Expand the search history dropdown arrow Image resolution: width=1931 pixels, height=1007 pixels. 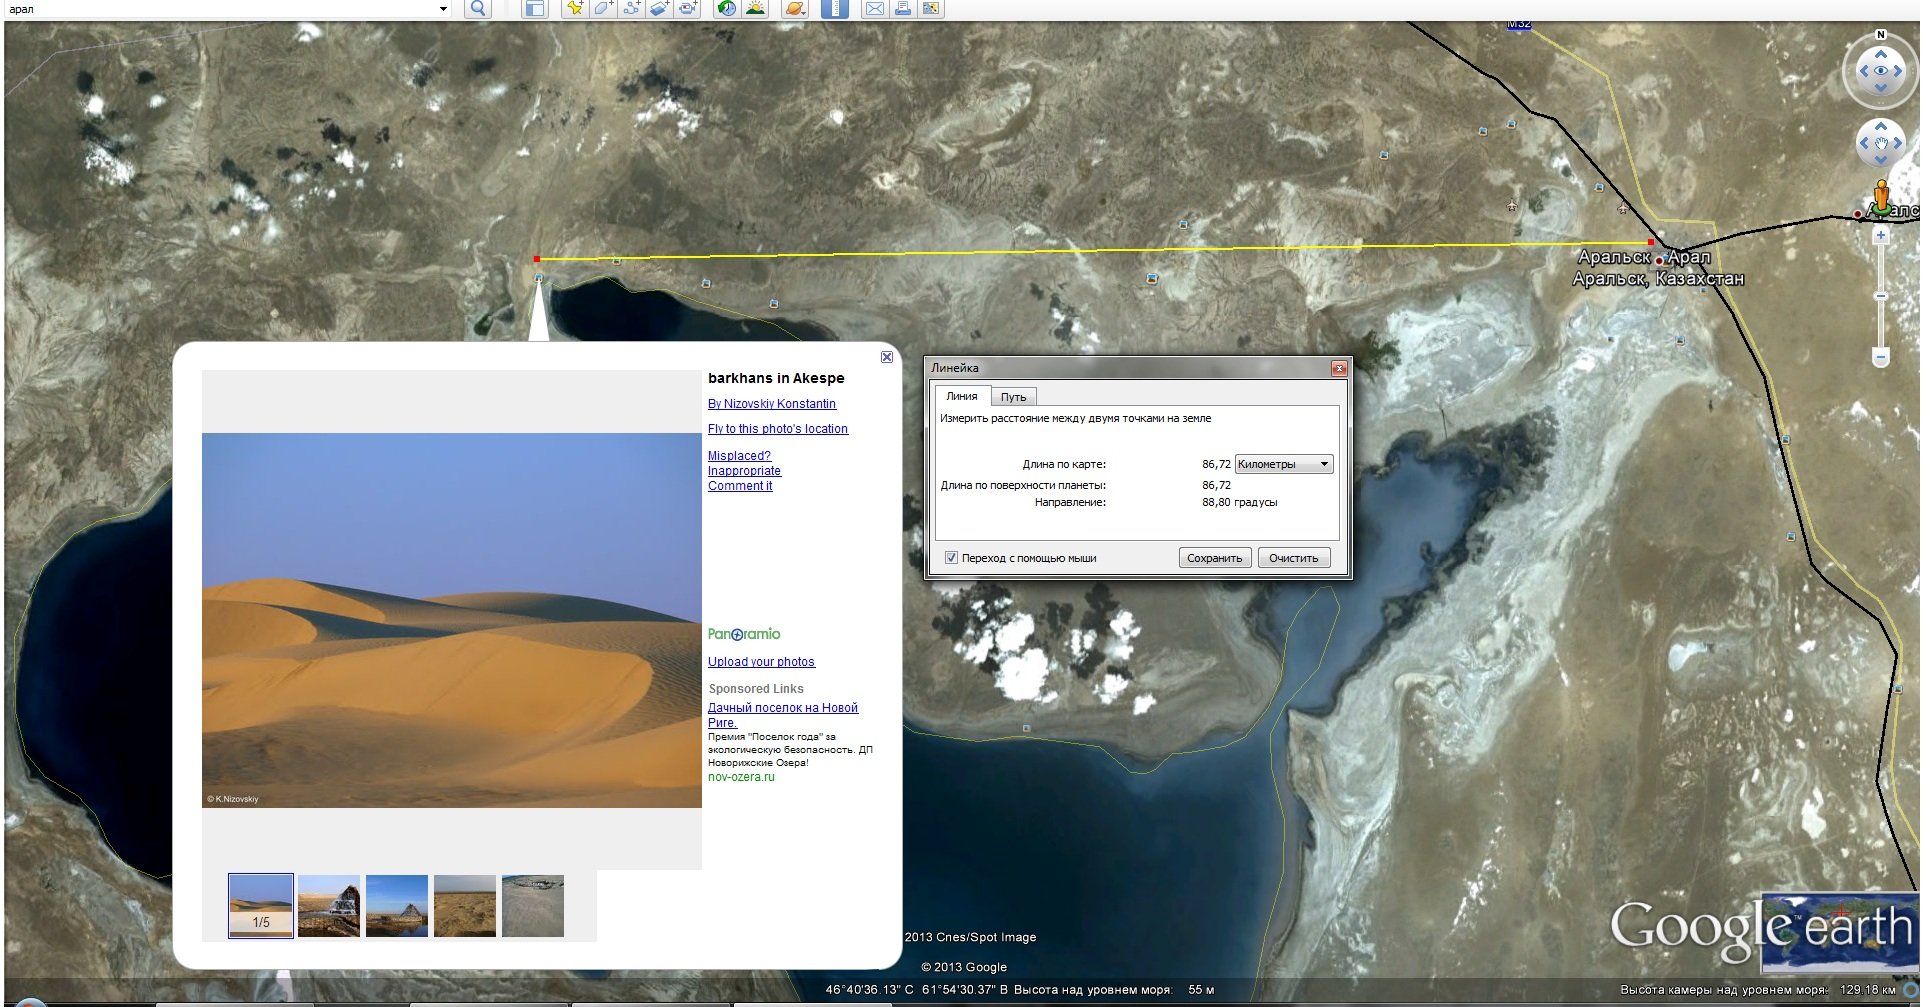(x=443, y=9)
